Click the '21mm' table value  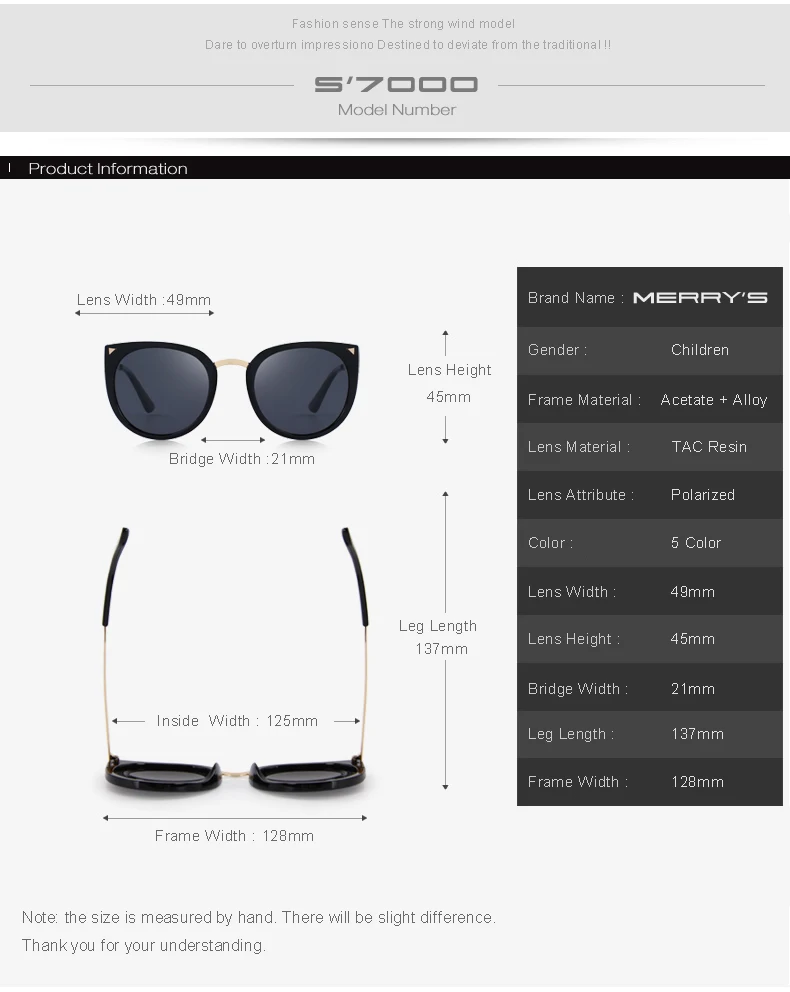(693, 688)
